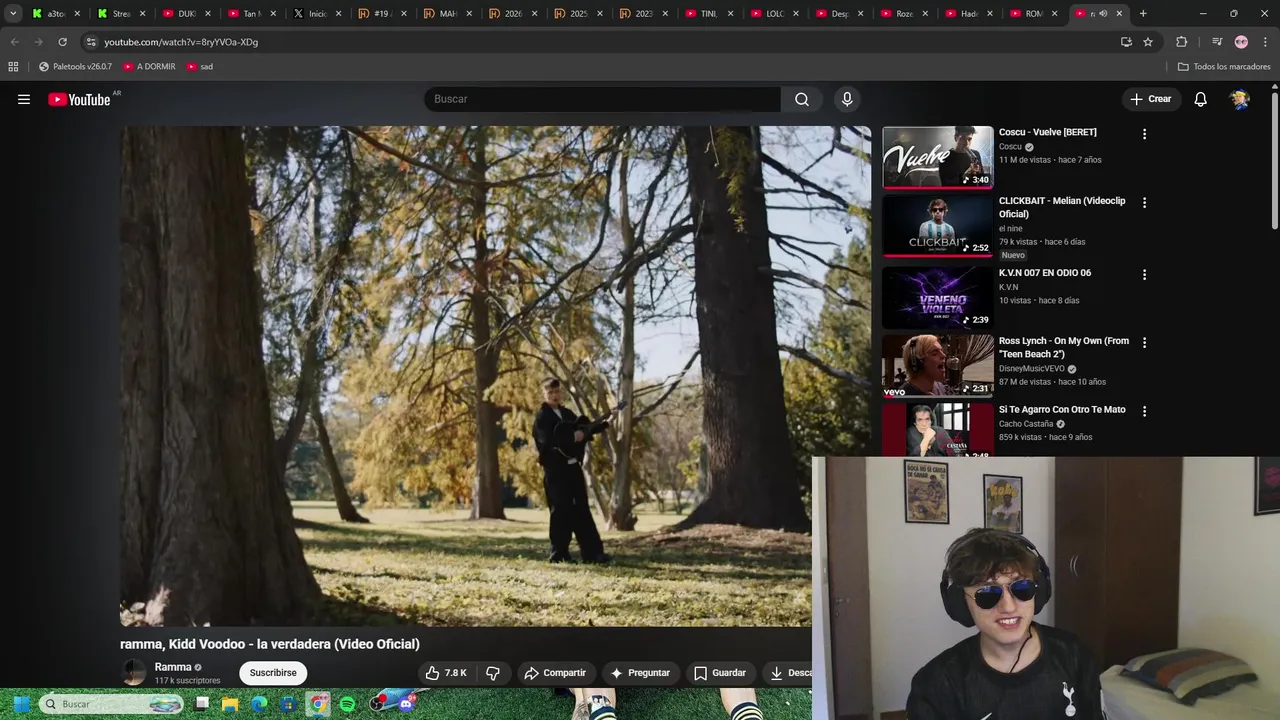Switch to the 'DUK' YouTube tab
The width and height of the screenshot is (1280, 720).
coord(185,14)
